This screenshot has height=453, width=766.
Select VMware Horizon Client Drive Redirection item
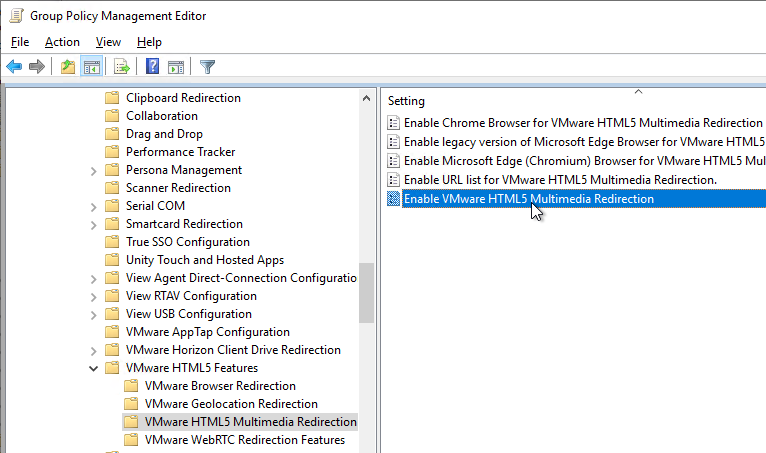click(x=233, y=350)
